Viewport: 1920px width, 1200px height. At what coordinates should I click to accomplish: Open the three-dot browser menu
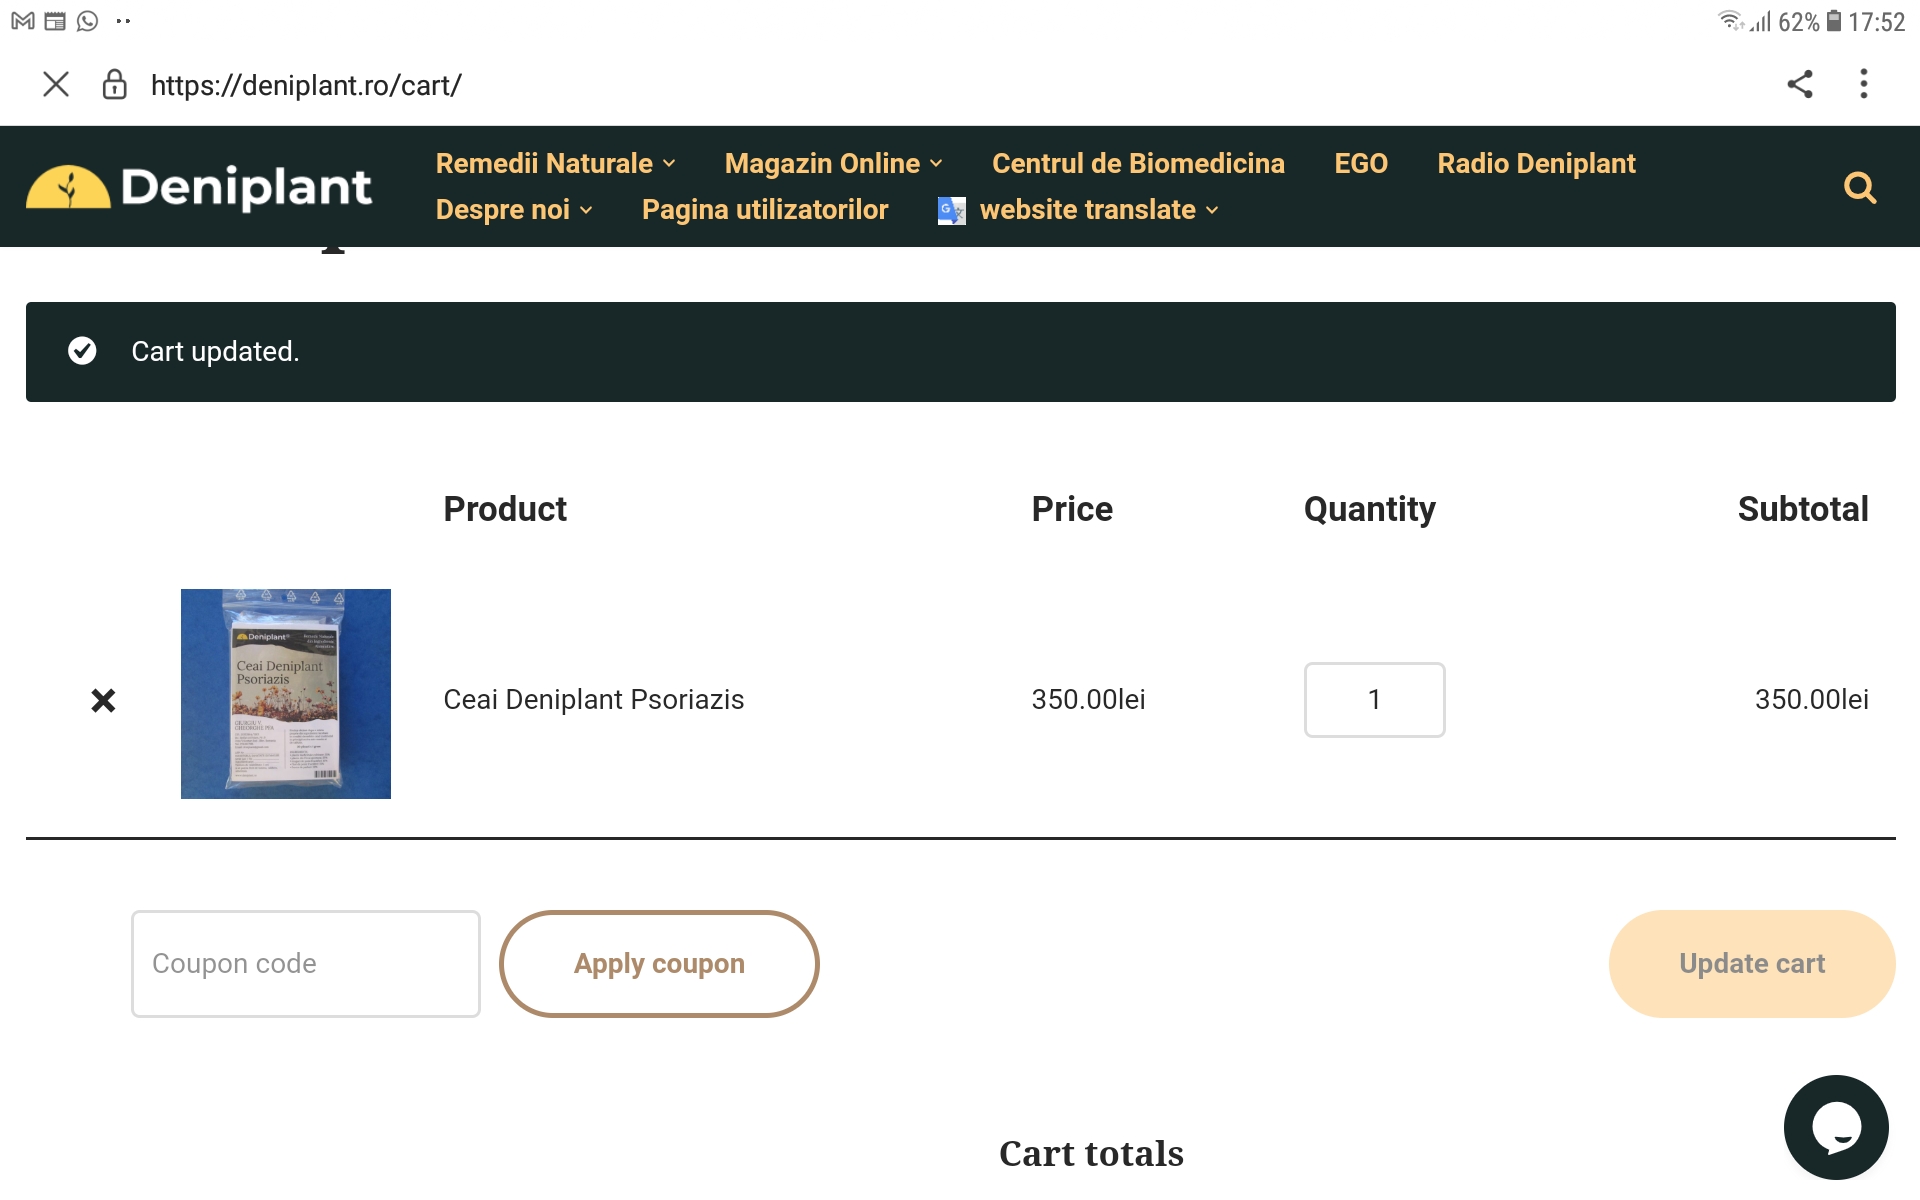[x=1863, y=84]
